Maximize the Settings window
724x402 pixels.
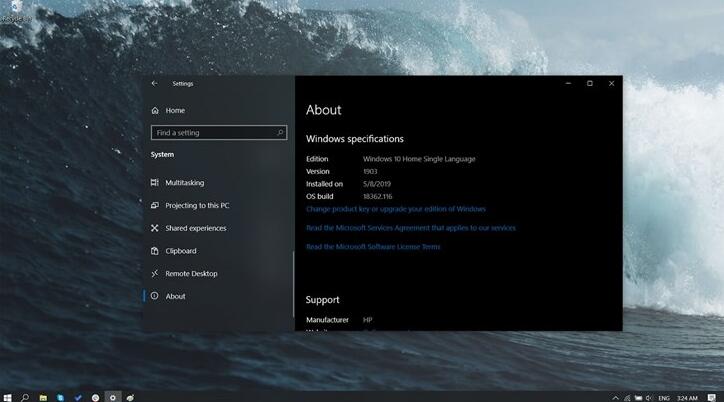point(590,84)
